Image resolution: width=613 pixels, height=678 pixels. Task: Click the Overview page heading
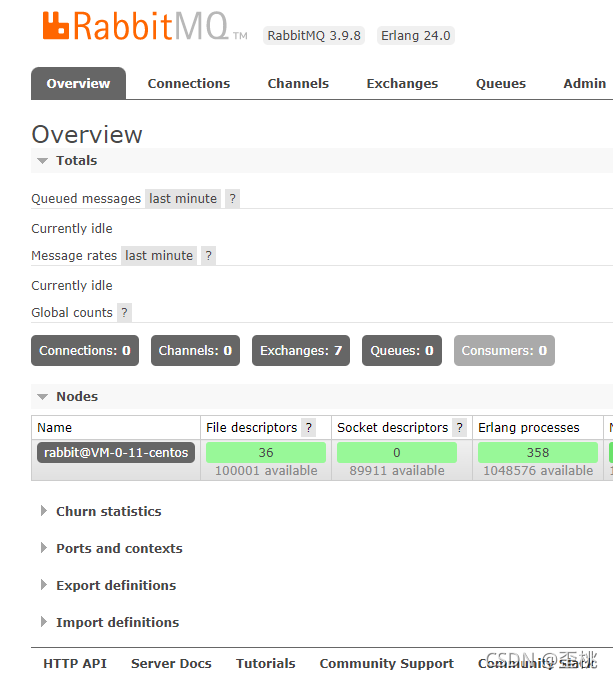[87, 134]
